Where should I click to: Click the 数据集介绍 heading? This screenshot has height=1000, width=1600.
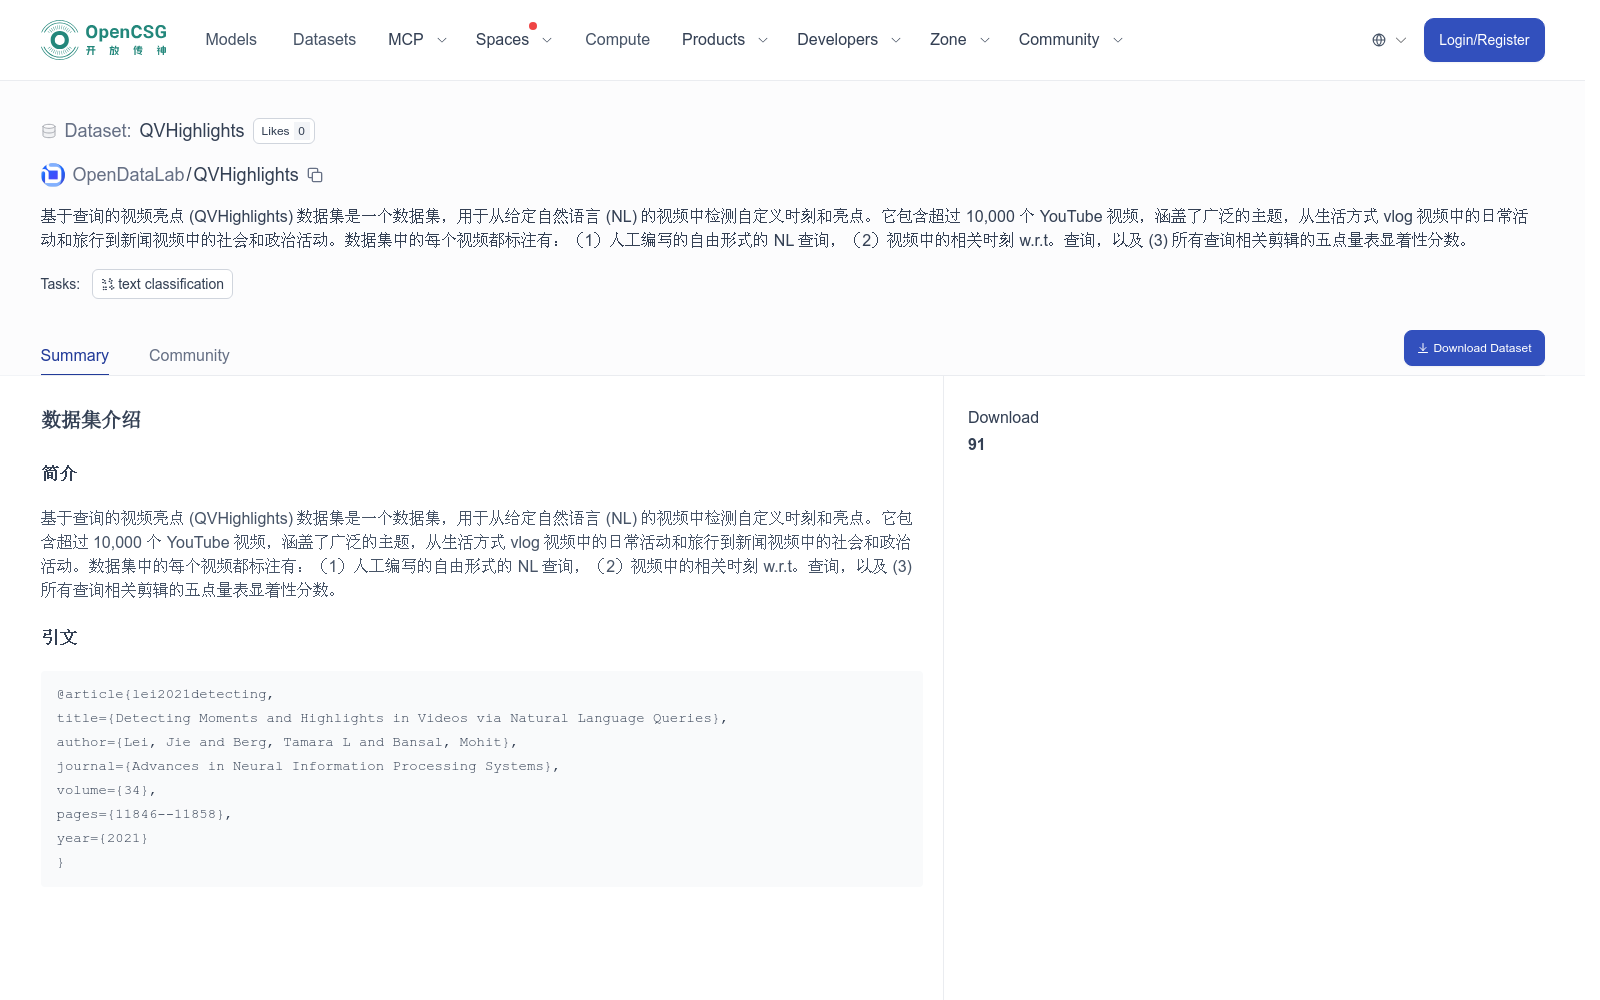pyautogui.click(x=91, y=420)
